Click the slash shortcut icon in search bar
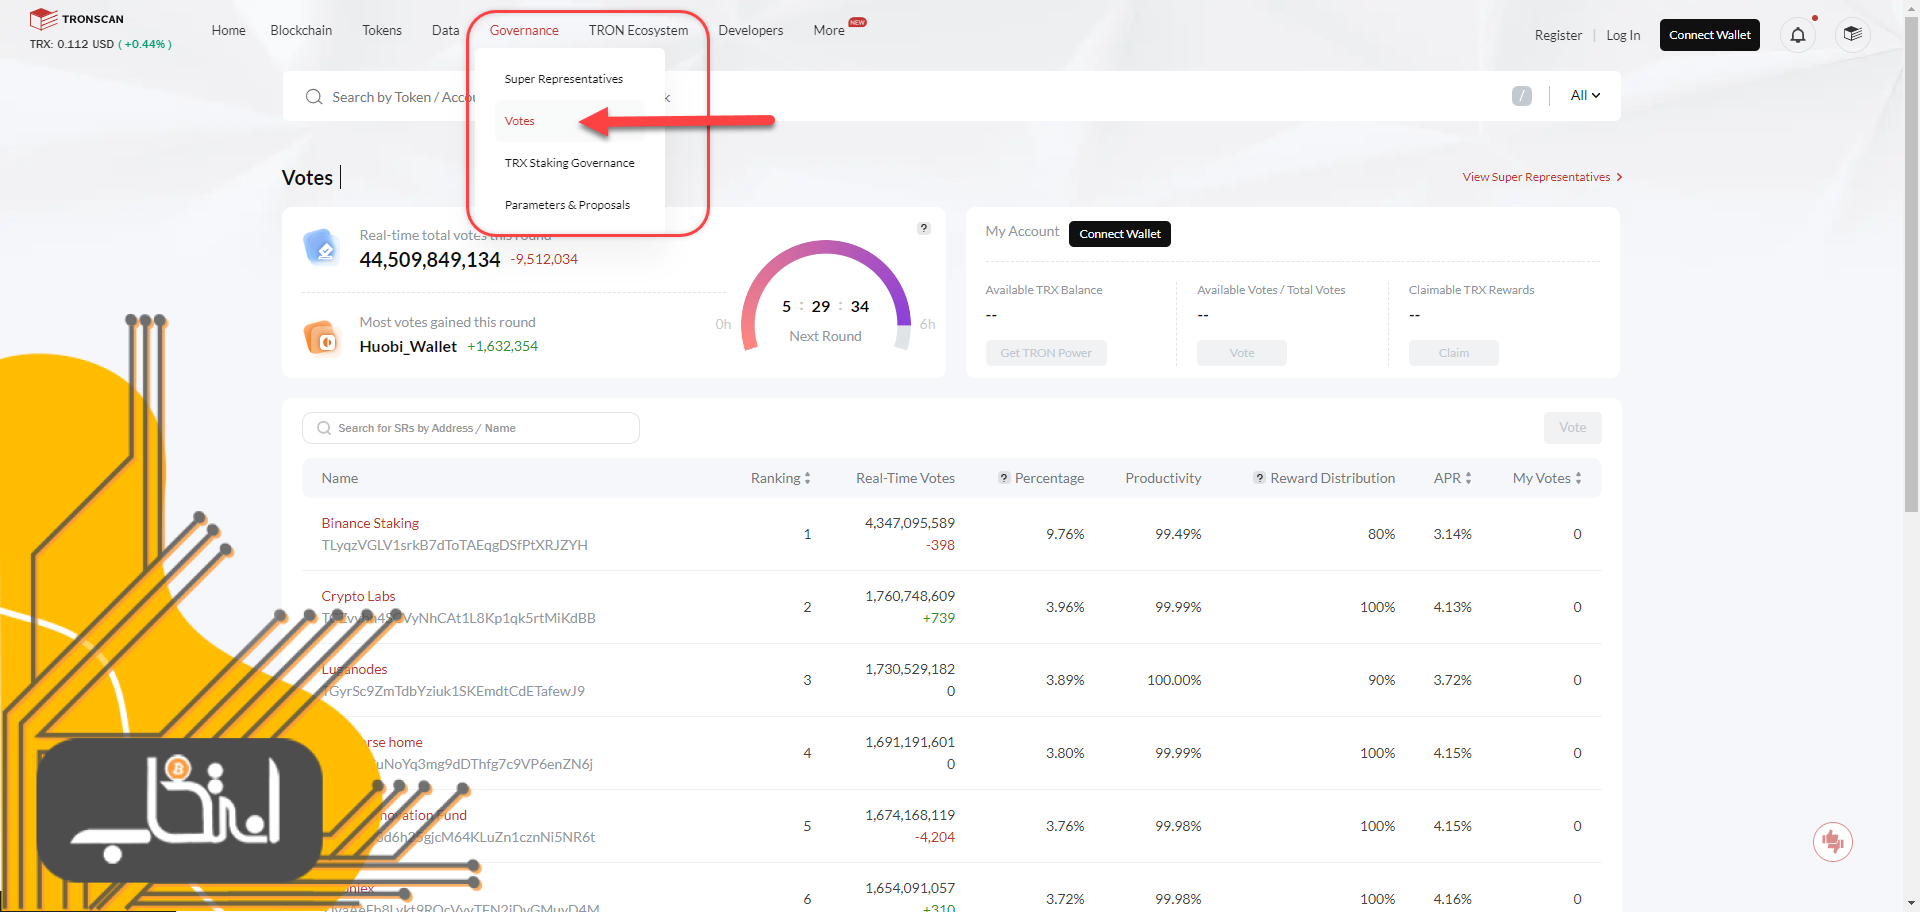This screenshot has height=912, width=1920. (x=1522, y=96)
